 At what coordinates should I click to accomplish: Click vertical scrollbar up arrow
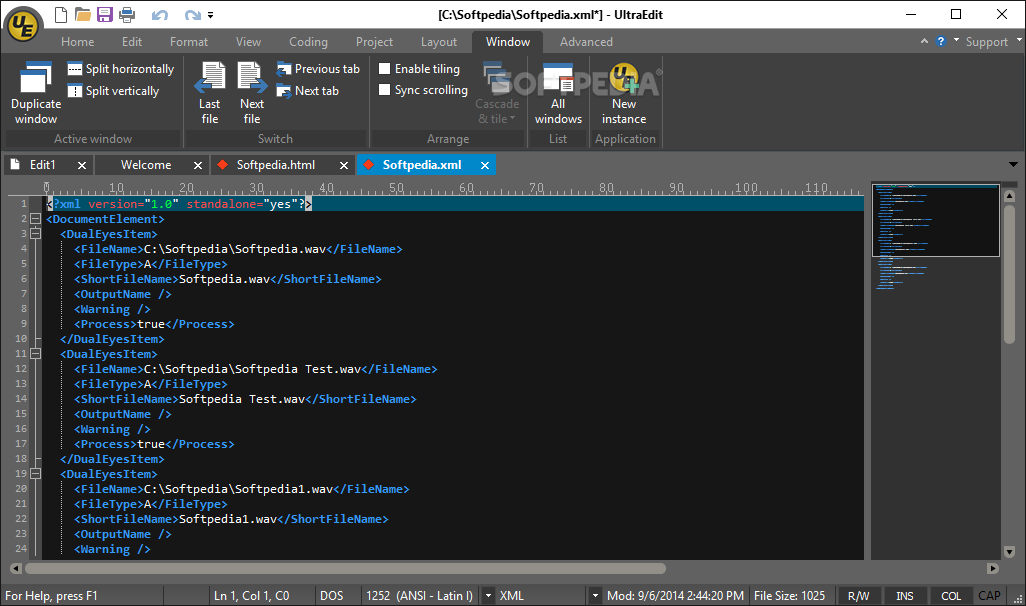pyautogui.click(x=1009, y=196)
